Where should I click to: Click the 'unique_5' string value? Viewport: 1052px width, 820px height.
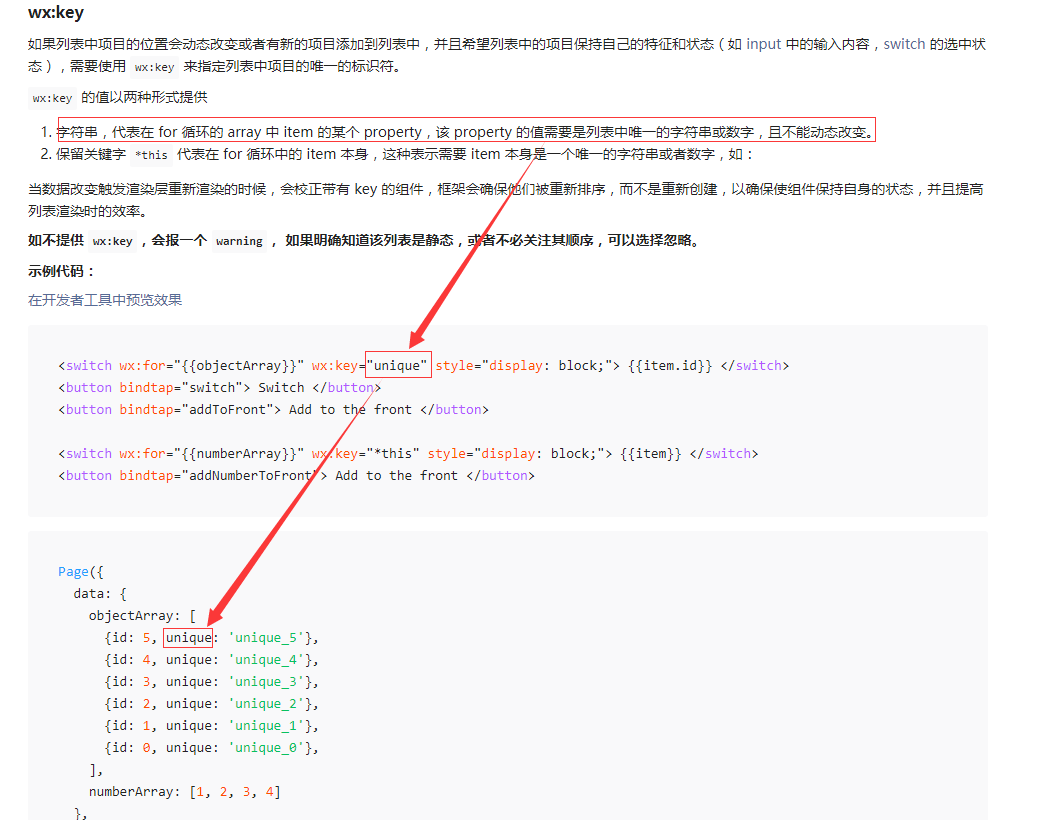coord(266,638)
